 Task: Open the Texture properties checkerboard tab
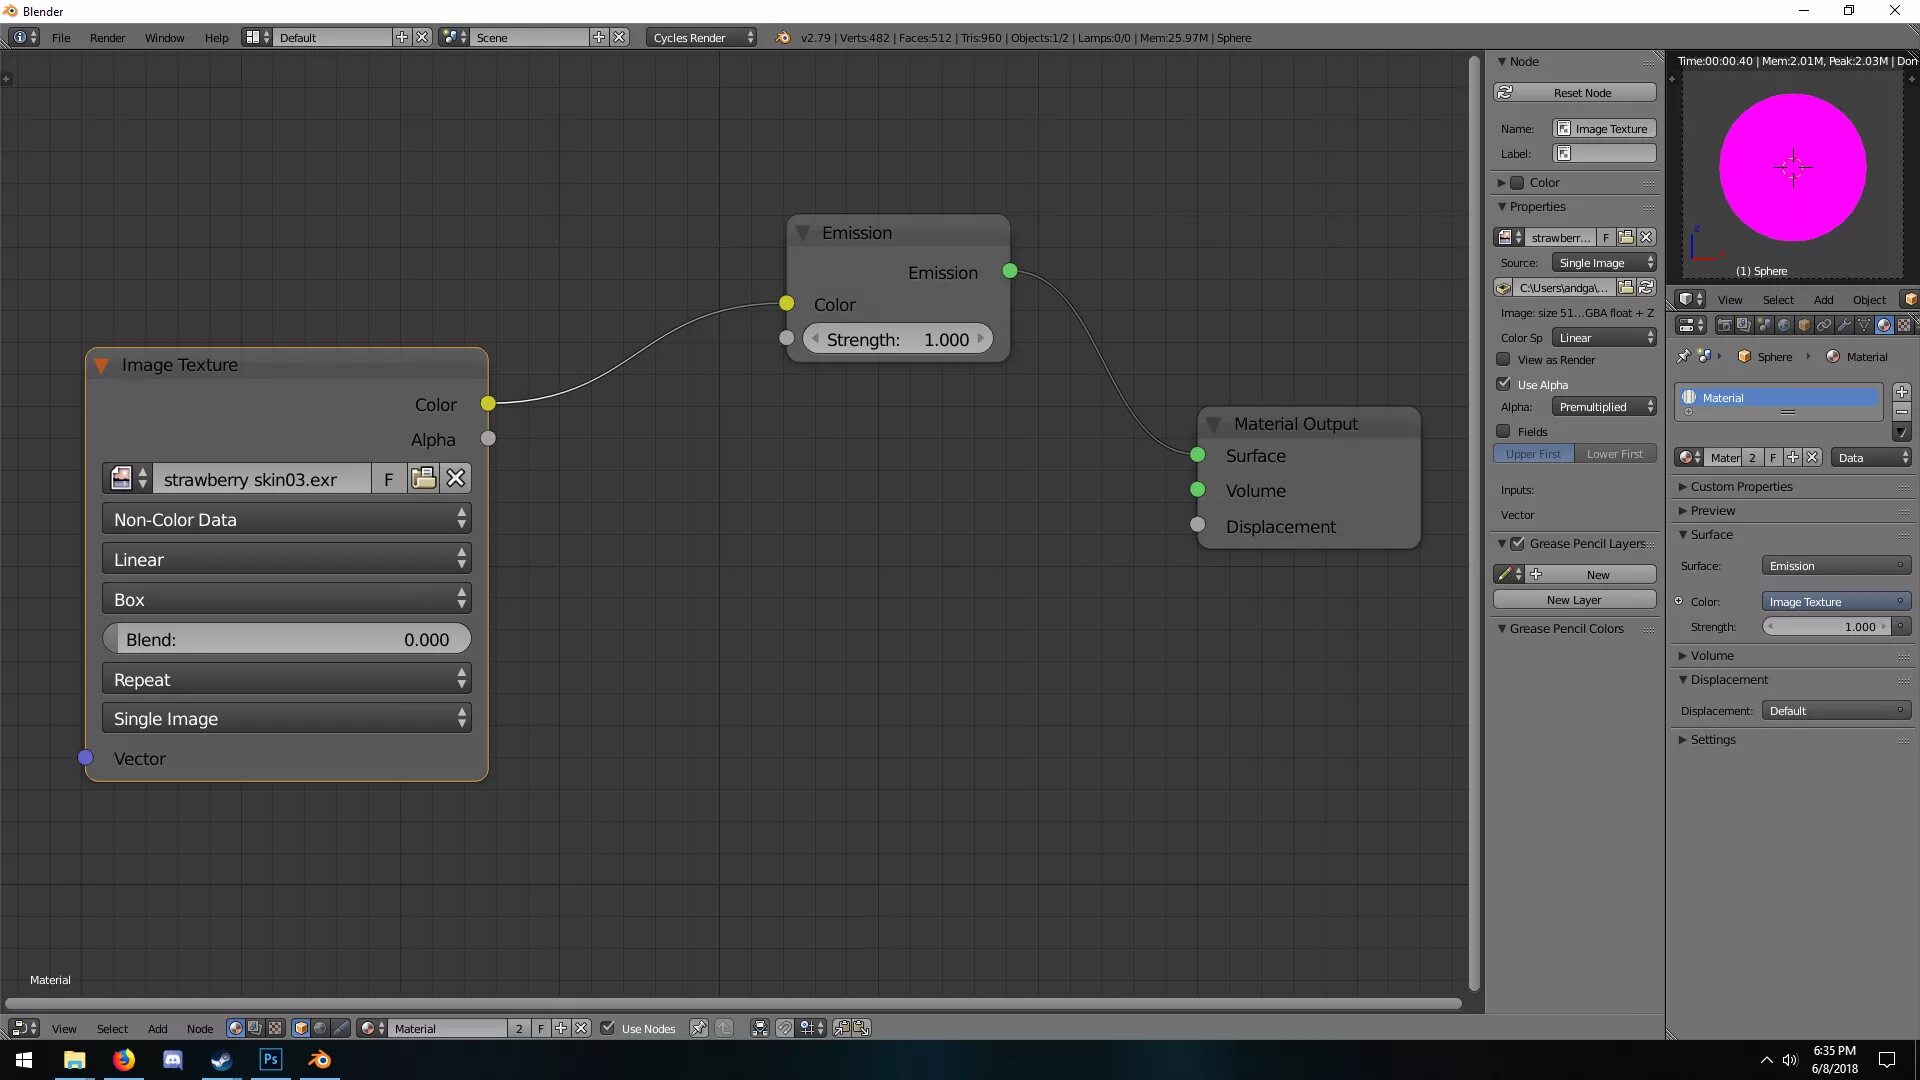coord(1904,325)
